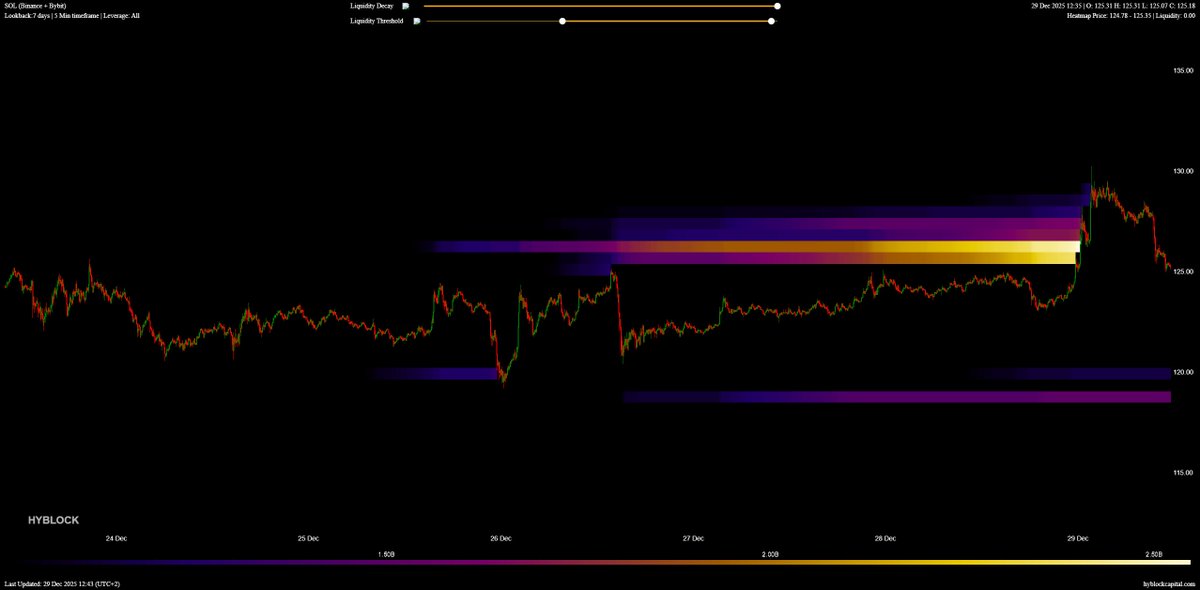This screenshot has width=1200, height=590.
Task: Click the 27 Dec date label
Action: tap(692, 538)
